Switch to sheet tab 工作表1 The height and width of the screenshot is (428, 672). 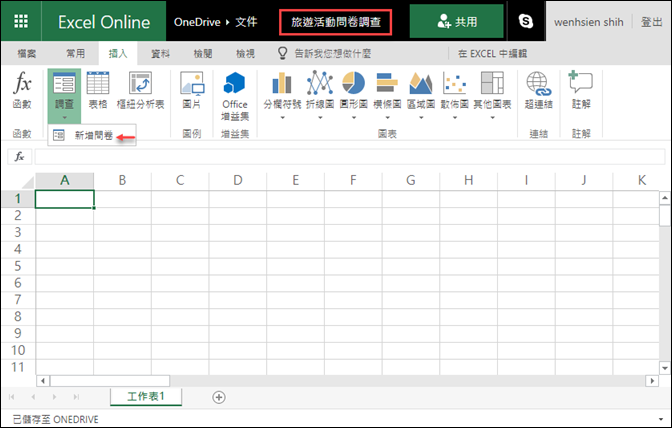click(146, 396)
